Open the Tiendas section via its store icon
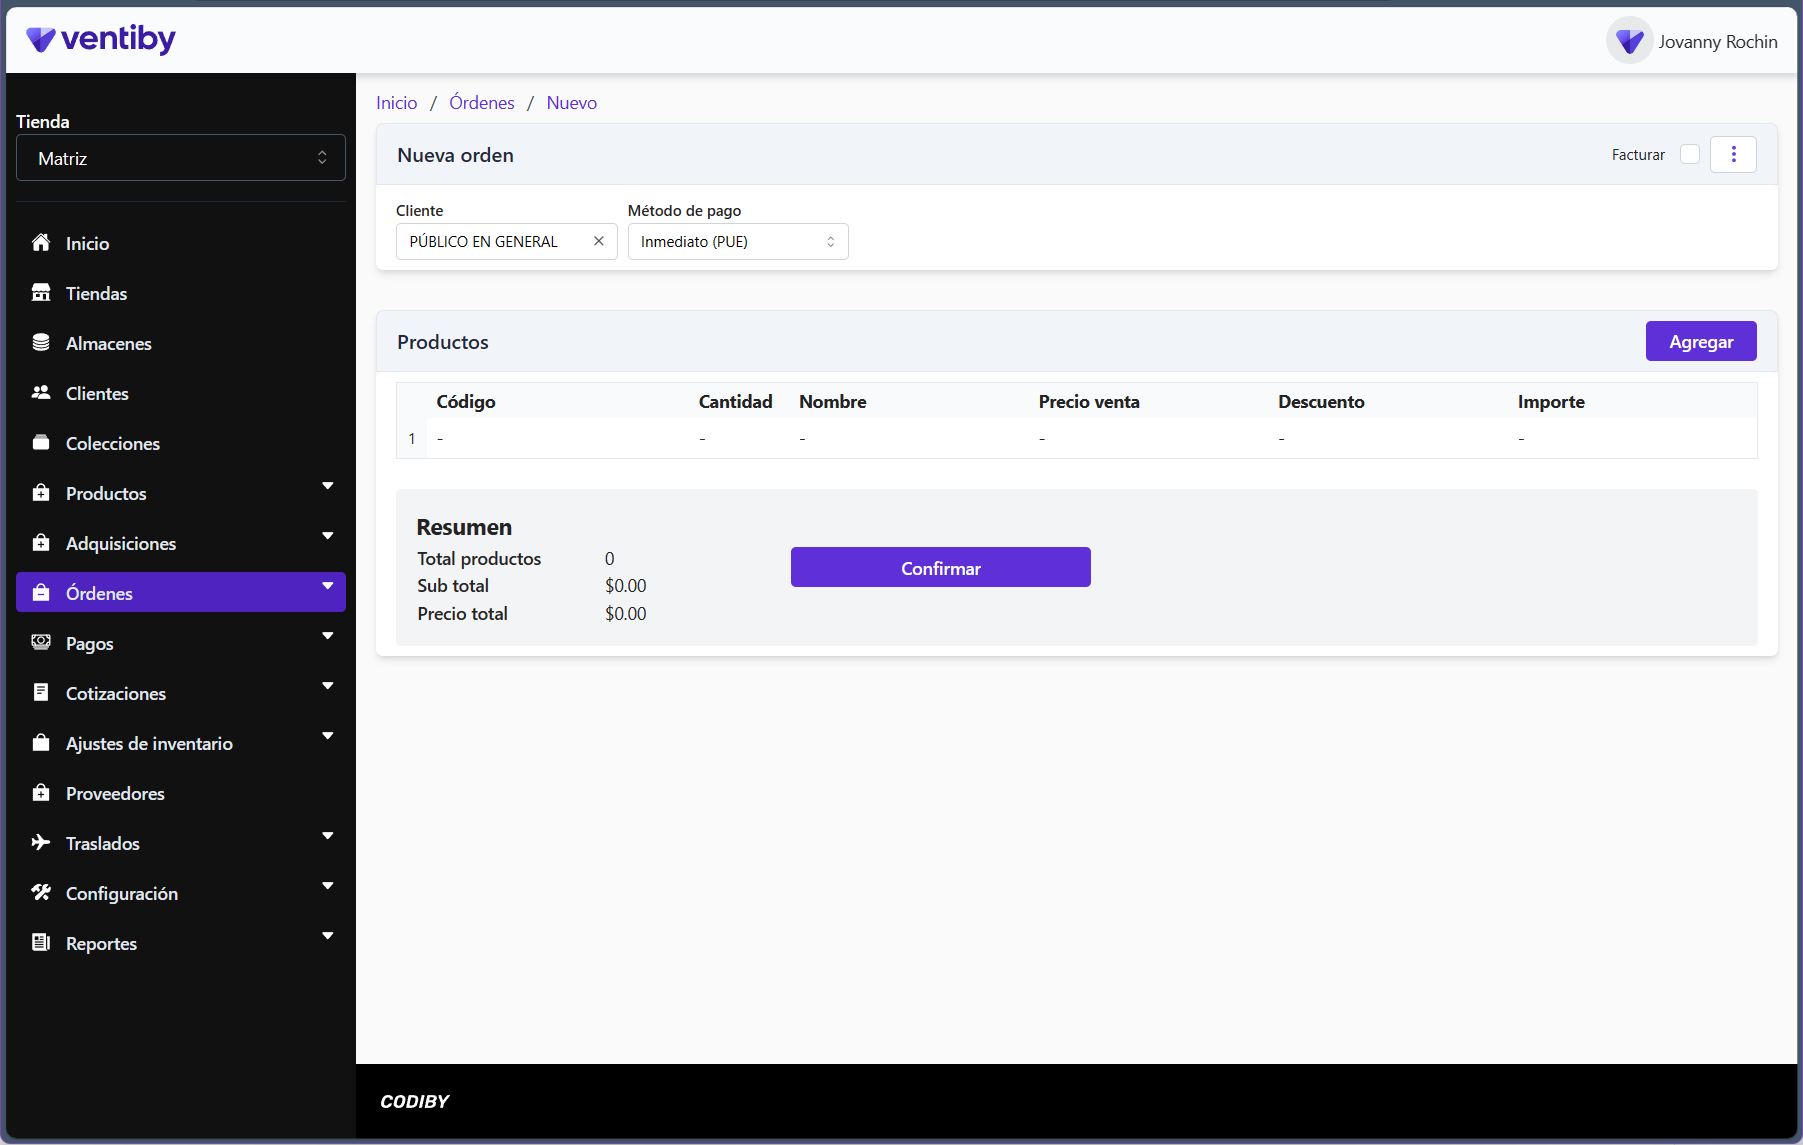 (41, 292)
